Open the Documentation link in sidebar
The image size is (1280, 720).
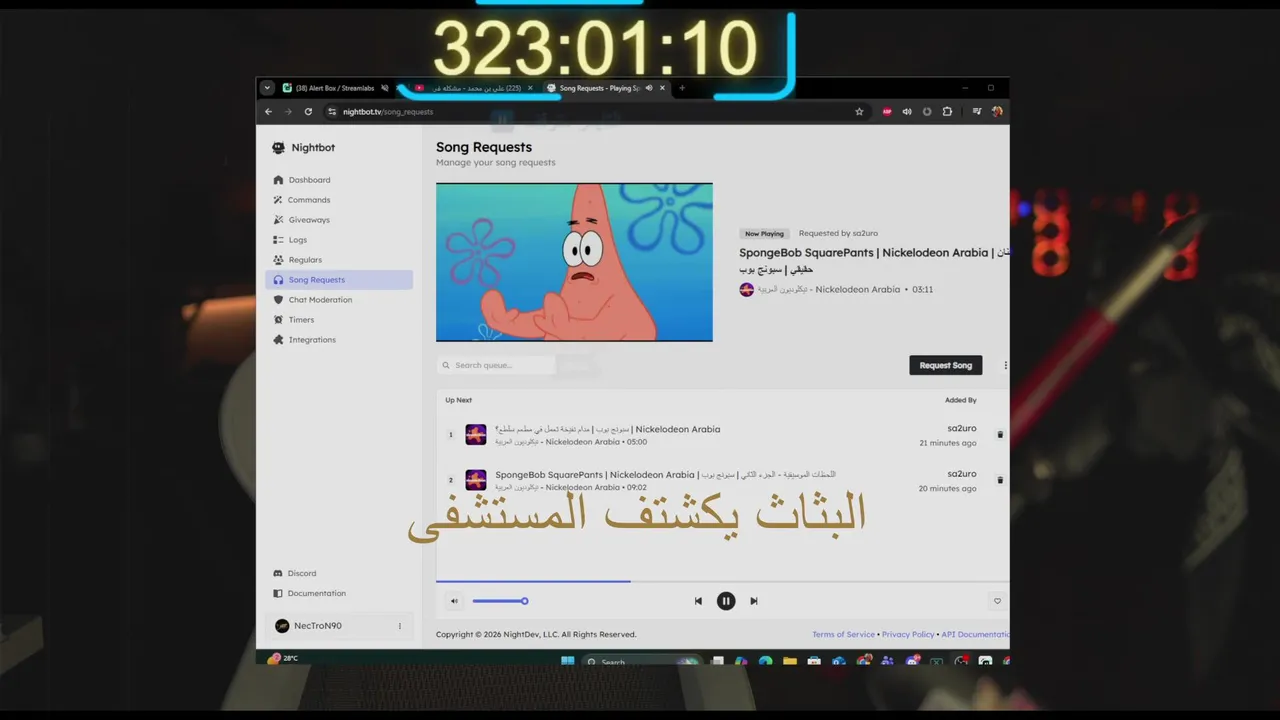point(339,593)
